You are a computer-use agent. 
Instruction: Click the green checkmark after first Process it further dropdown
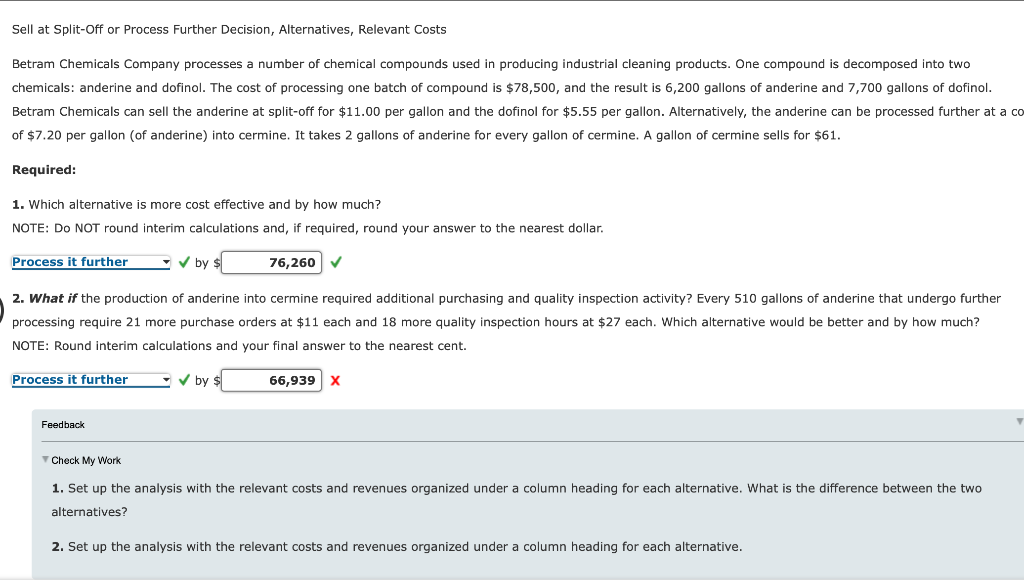click(x=184, y=262)
